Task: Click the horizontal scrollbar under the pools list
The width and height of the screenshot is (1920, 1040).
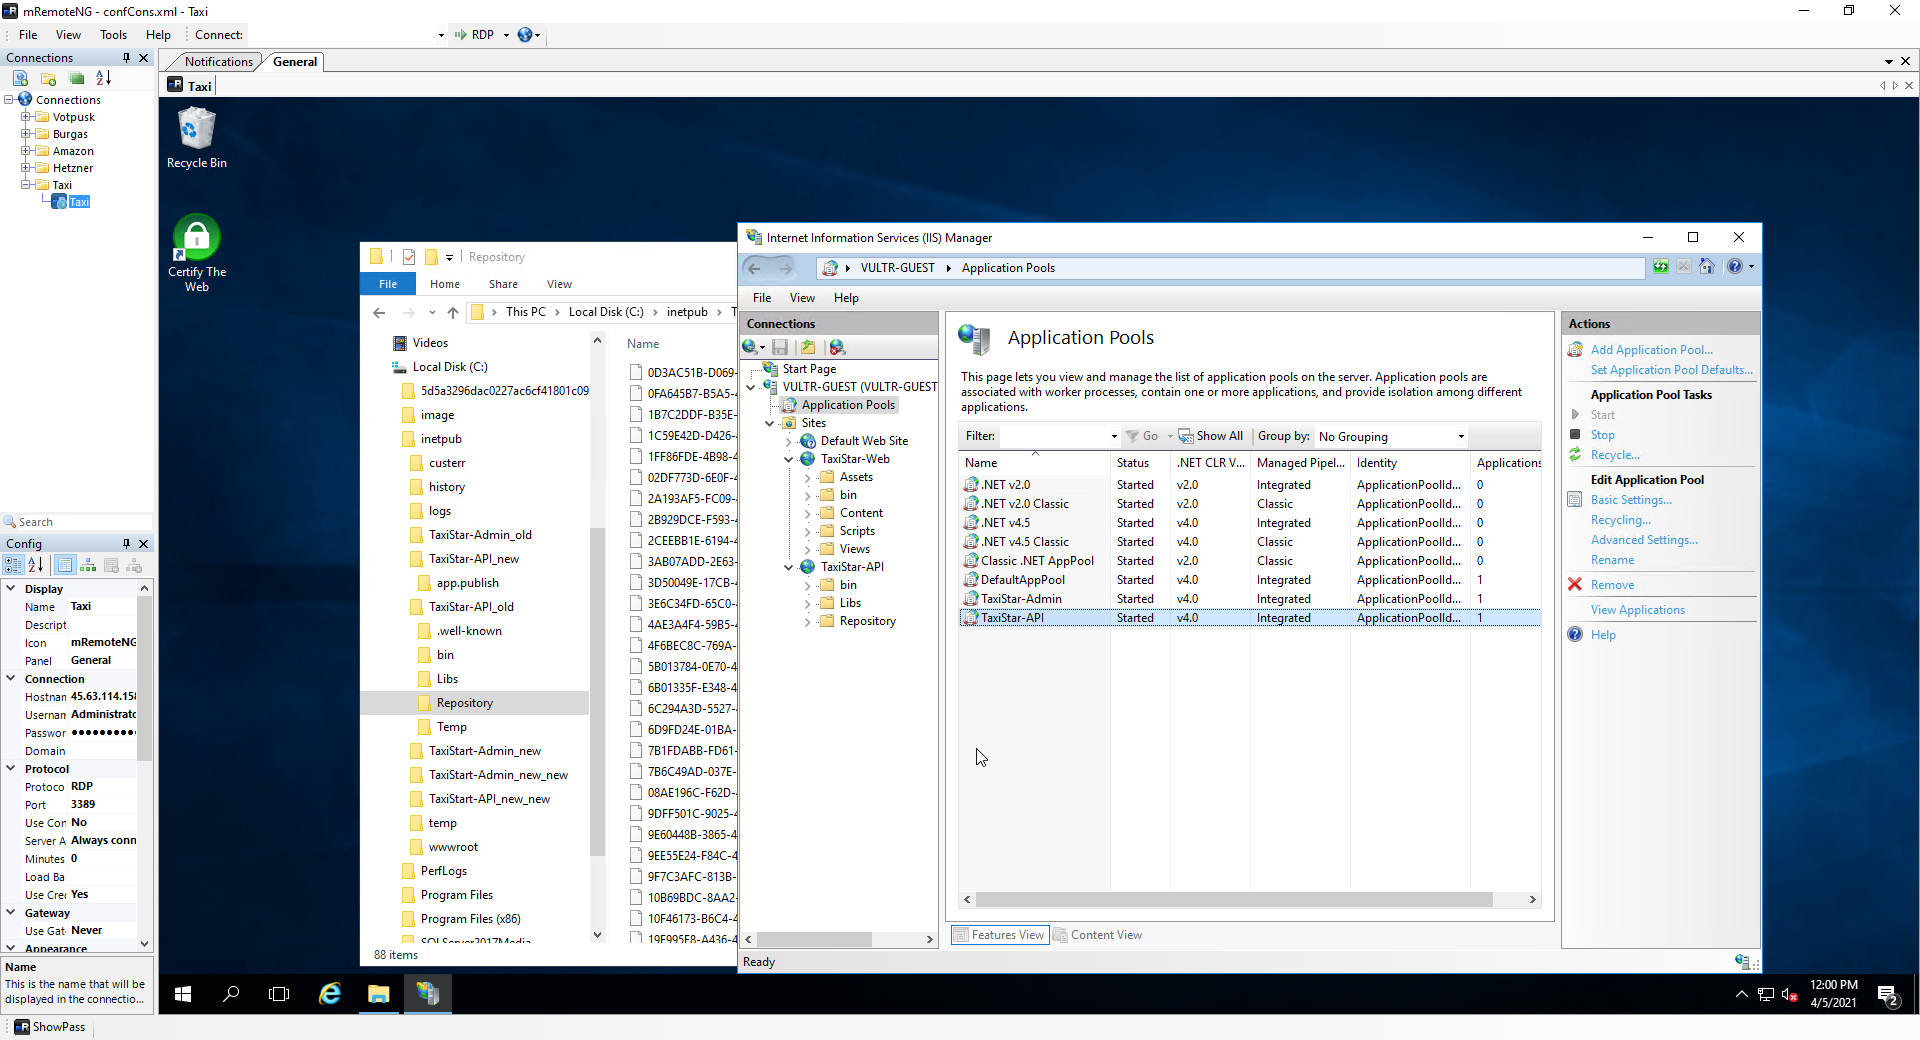Action: coord(1234,900)
